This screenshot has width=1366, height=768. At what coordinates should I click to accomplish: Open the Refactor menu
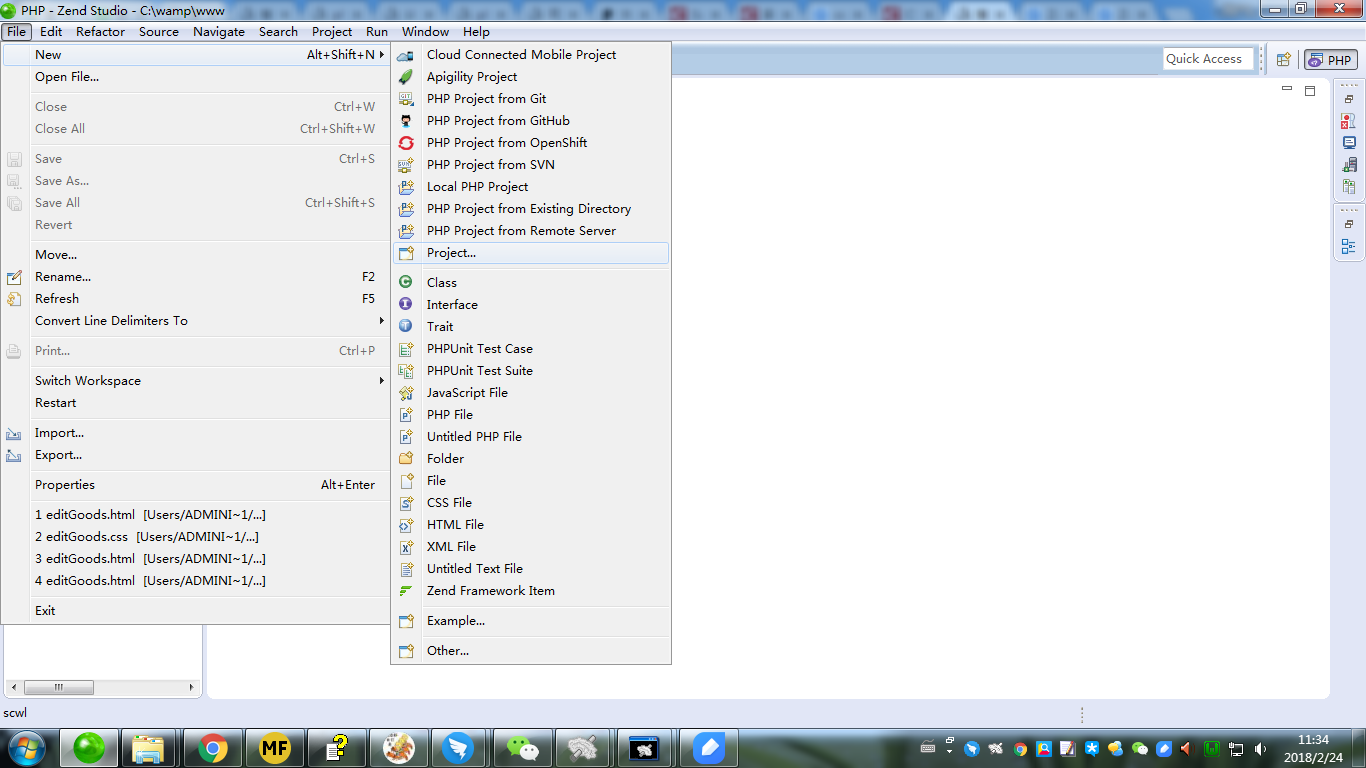pyautogui.click(x=101, y=32)
